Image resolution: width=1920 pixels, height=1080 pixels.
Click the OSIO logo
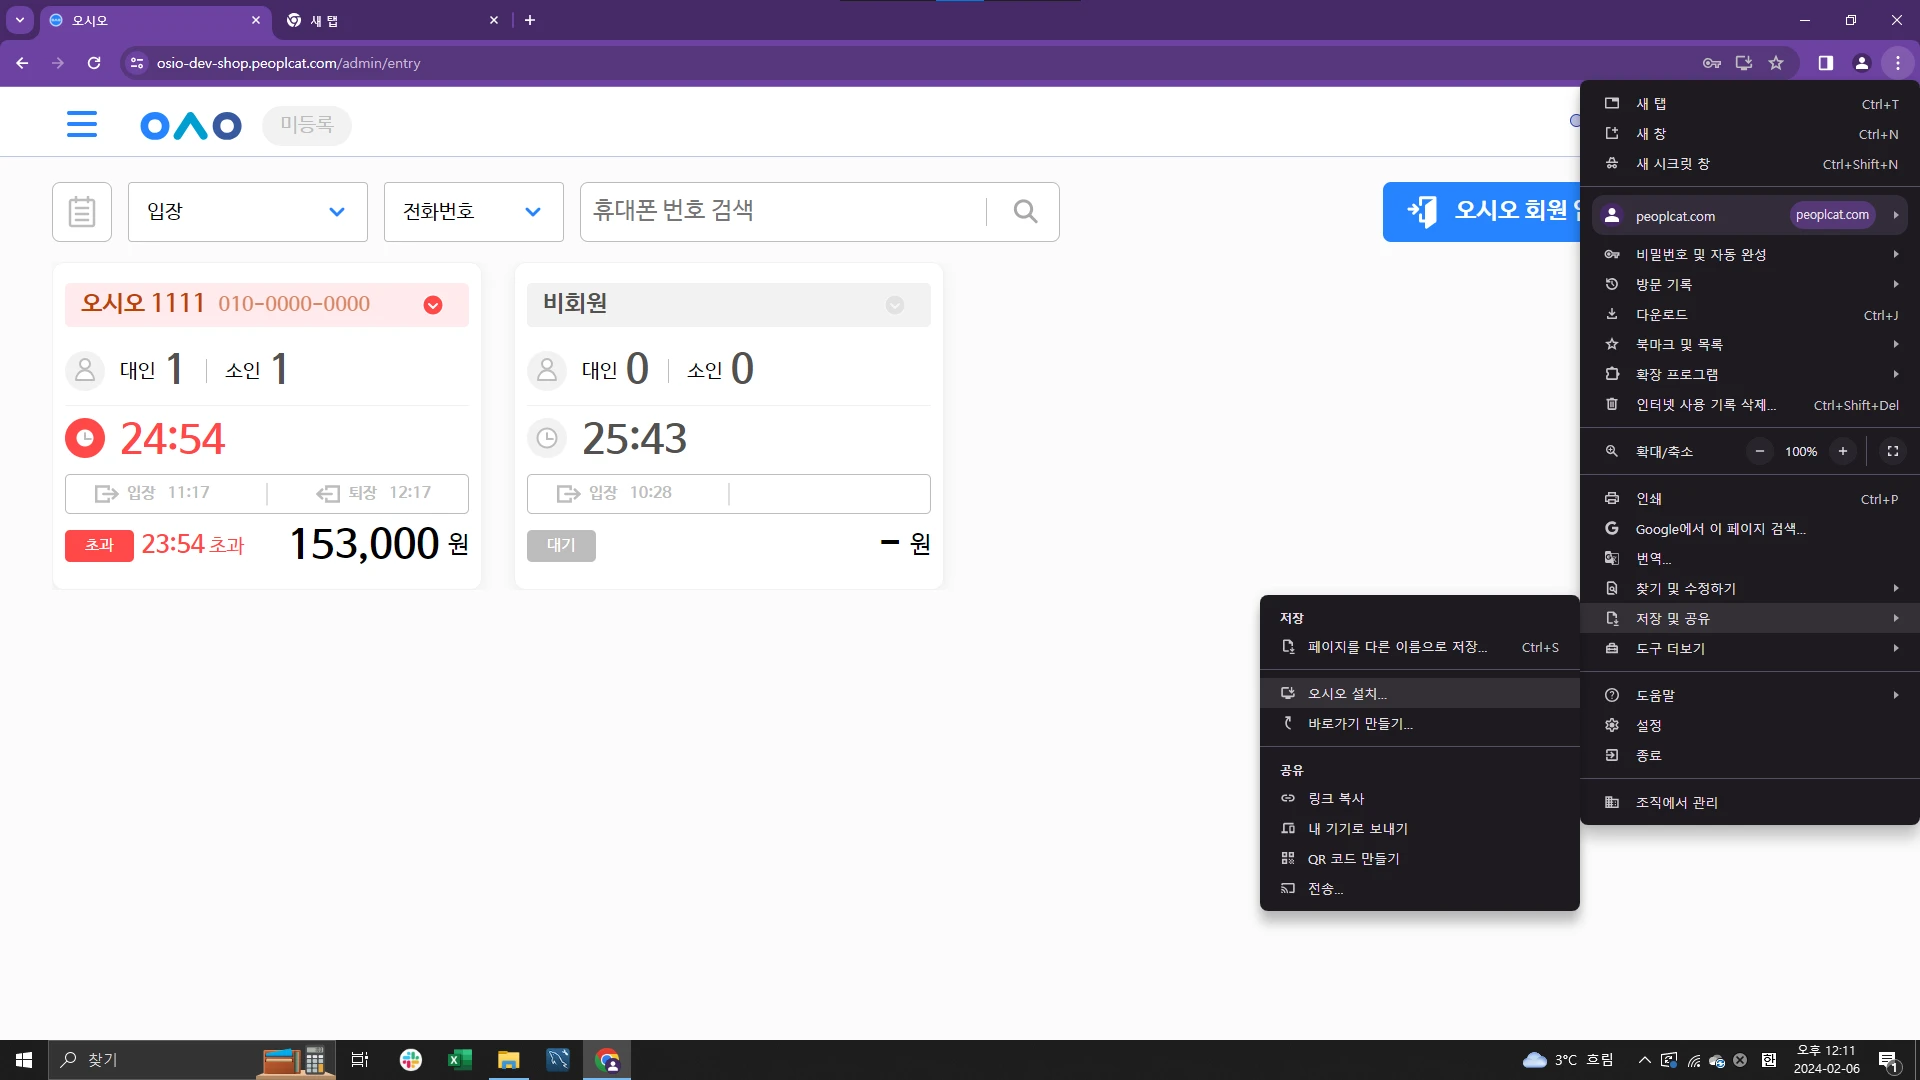click(191, 125)
